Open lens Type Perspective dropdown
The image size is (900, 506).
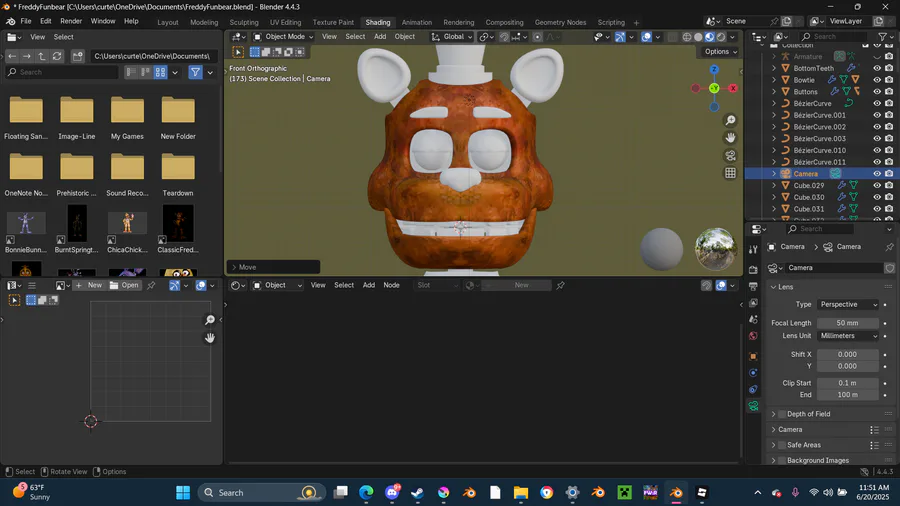point(848,305)
